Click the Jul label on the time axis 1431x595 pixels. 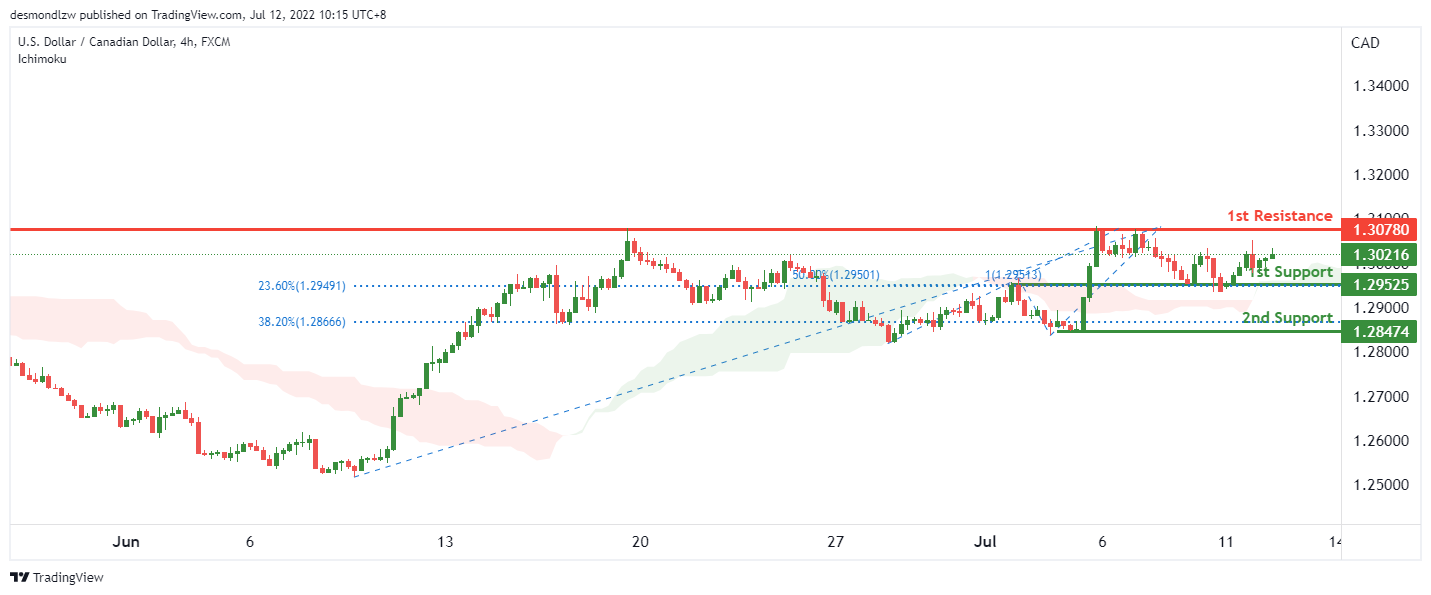click(x=987, y=542)
